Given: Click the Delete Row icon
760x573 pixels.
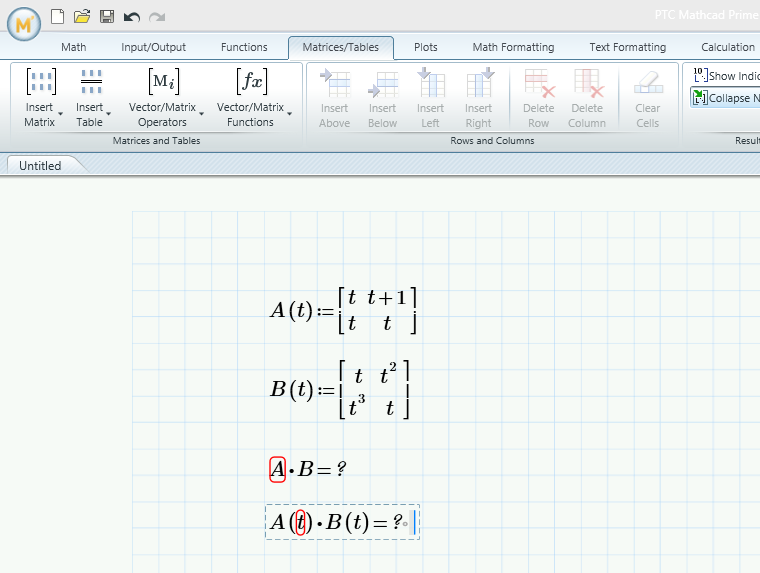Looking at the screenshot, I should tap(539, 83).
